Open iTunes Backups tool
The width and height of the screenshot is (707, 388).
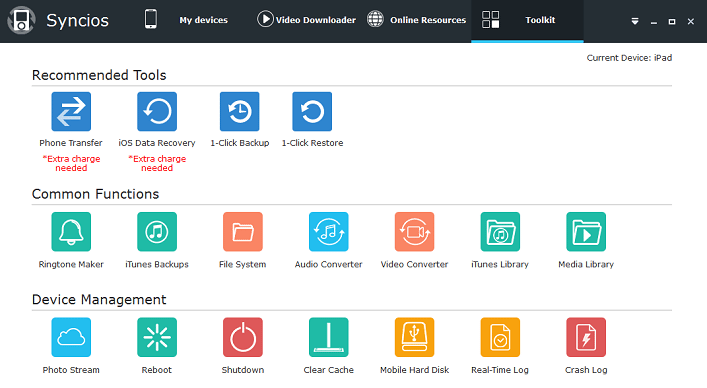point(157,232)
